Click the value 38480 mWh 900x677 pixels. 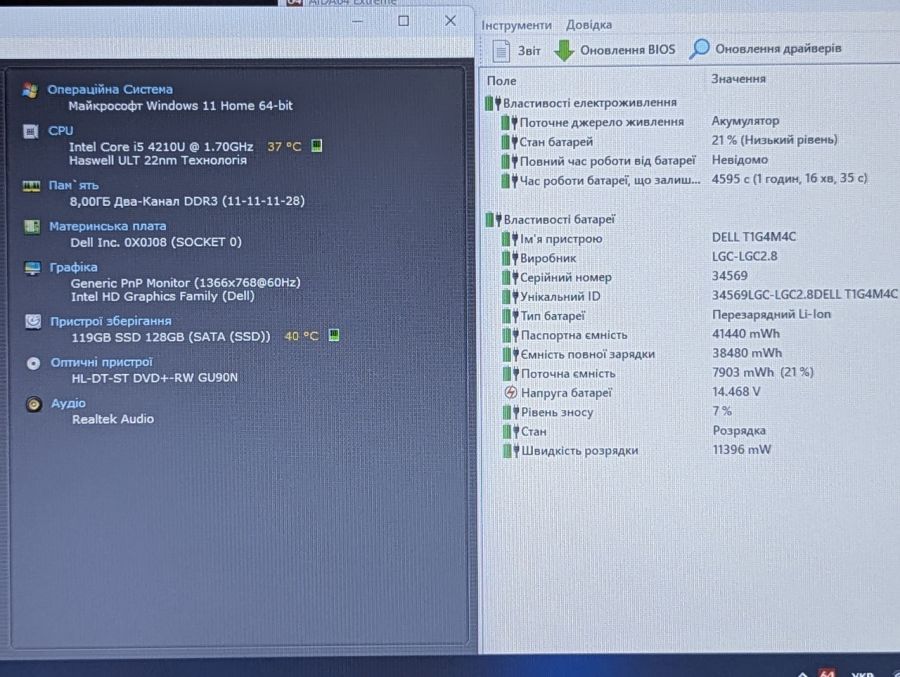[x=747, y=353]
